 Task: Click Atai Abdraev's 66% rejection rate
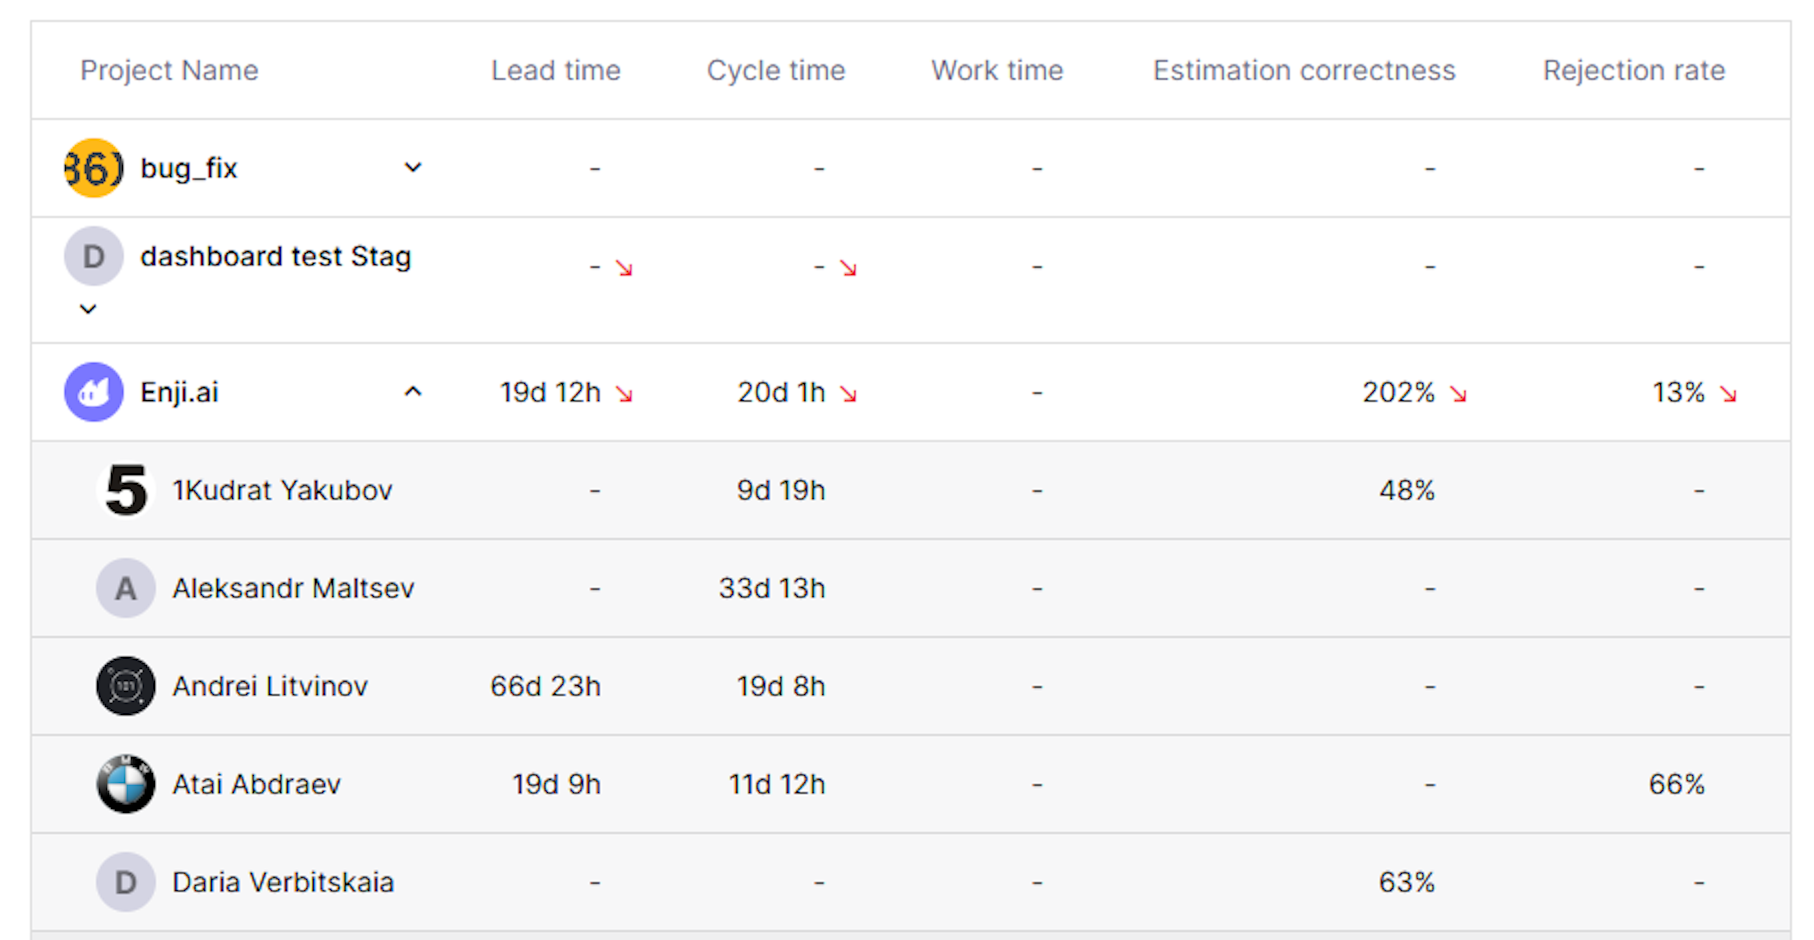(1676, 784)
